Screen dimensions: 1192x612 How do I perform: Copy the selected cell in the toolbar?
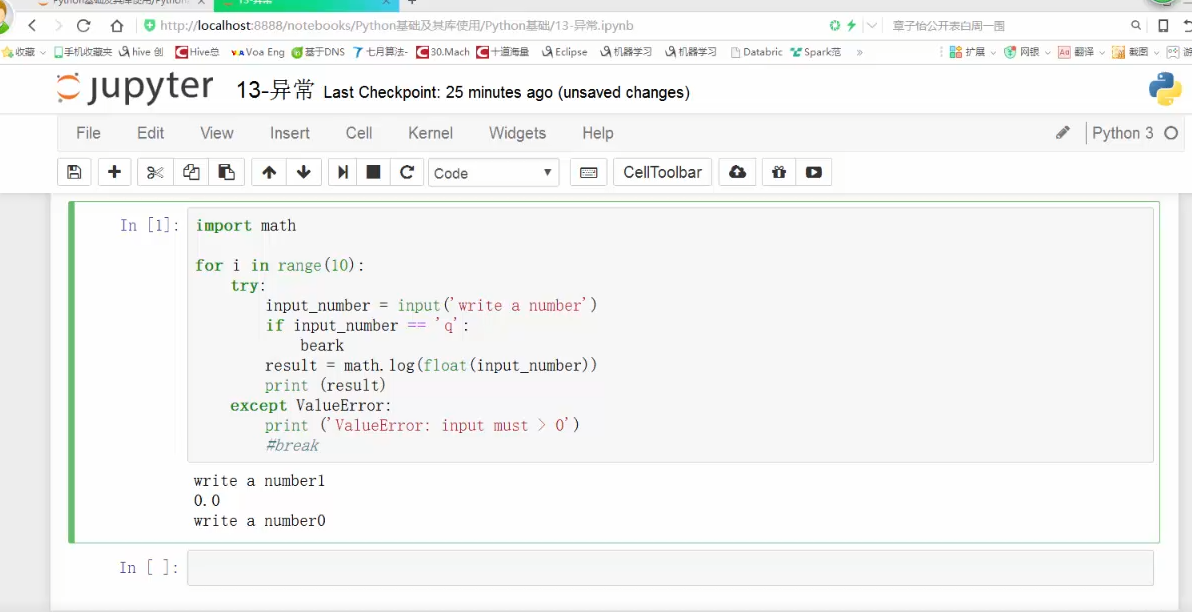[x=191, y=173]
